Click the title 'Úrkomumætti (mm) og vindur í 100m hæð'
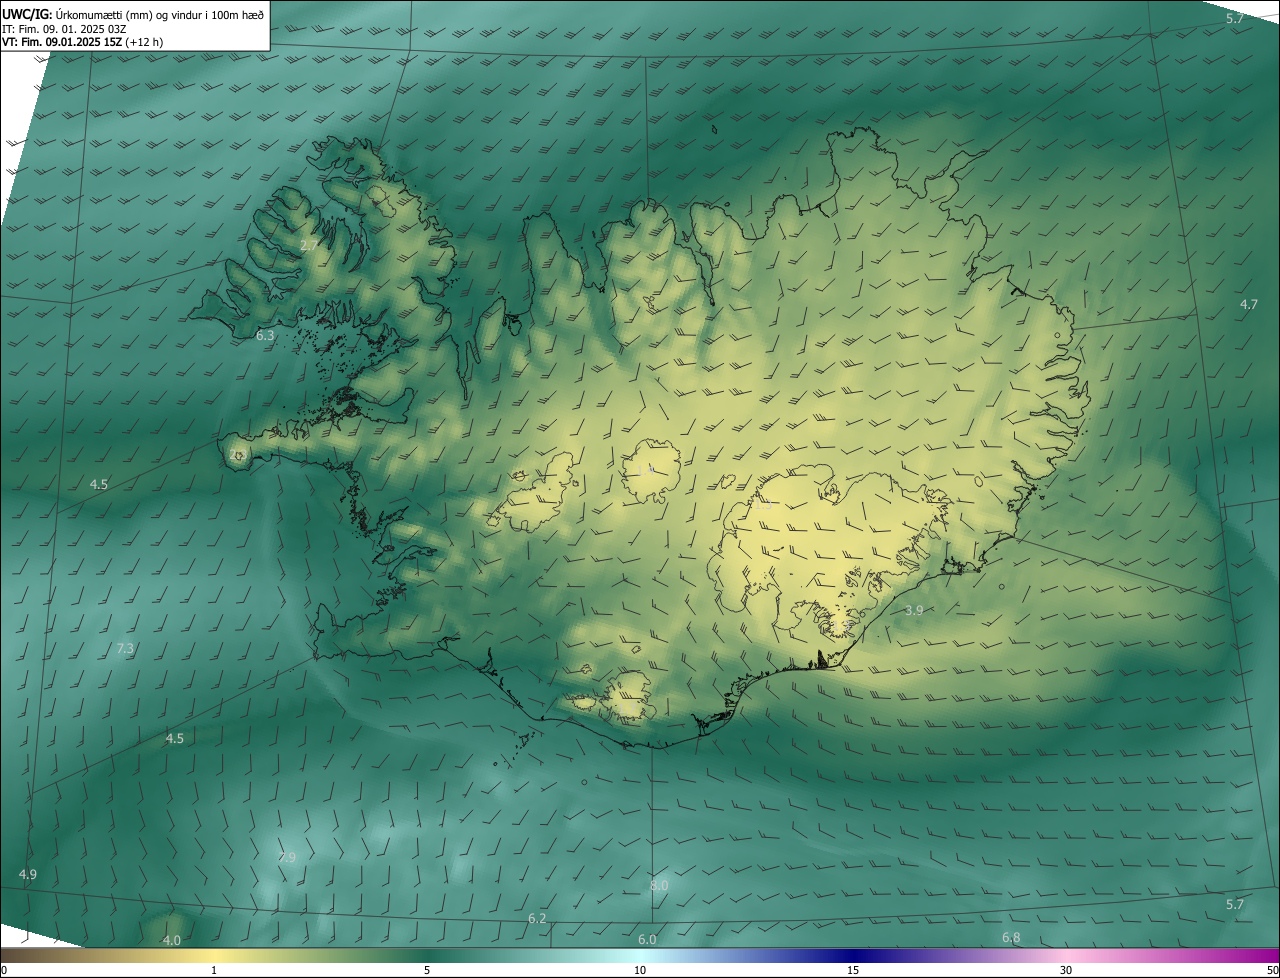Screen dimensions: 1280x978 coord(160,14)
